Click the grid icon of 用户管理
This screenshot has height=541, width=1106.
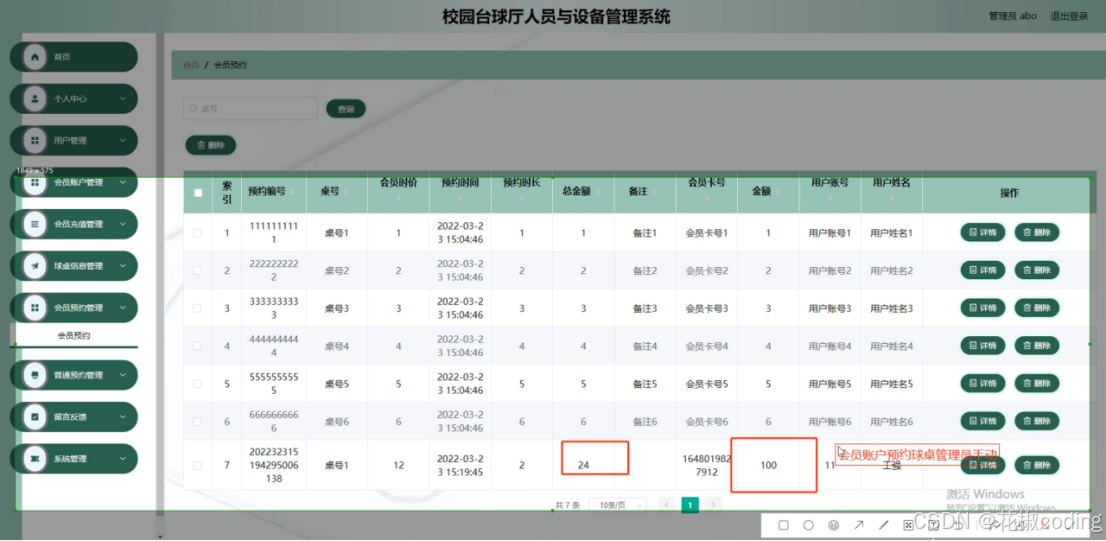(35, 140)
